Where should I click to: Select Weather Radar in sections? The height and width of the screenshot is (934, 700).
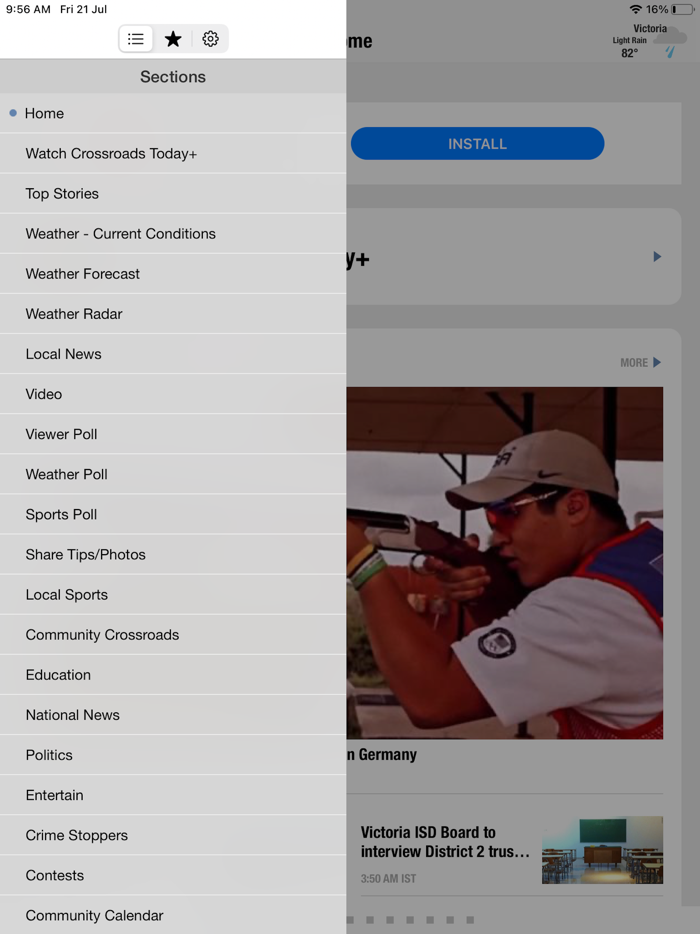(x=173, y=314)
